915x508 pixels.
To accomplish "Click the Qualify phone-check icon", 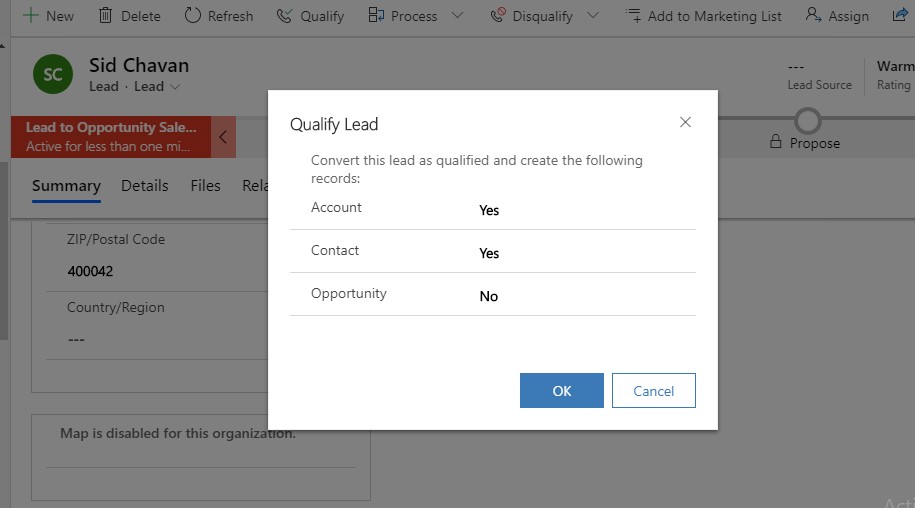I will (284, 16).
